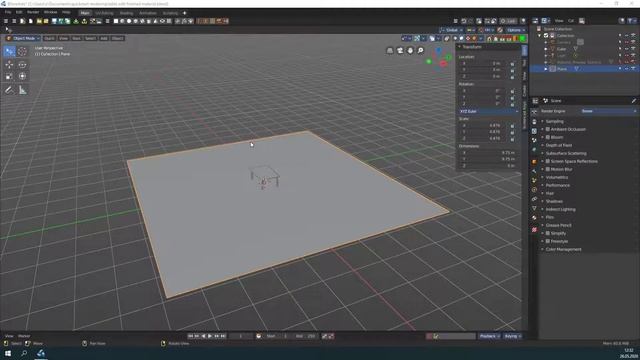Hide Plane object with eye icon
Viewport: 640px width, 360px height.
(626, 69)
